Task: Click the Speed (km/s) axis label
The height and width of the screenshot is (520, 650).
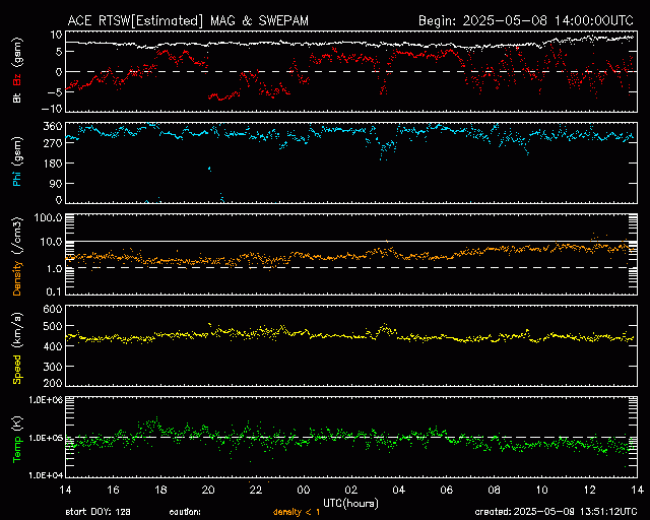Action: click(17, 348)
